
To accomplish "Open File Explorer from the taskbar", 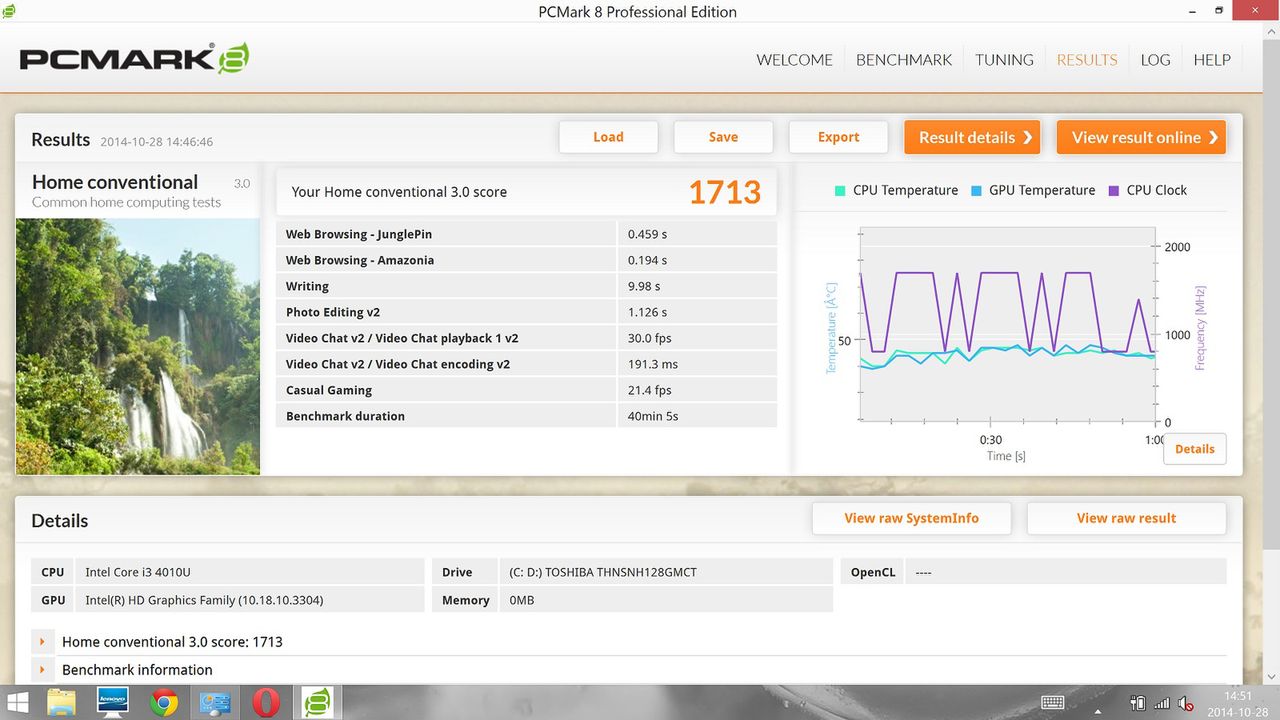I will [x=62, y=702].
